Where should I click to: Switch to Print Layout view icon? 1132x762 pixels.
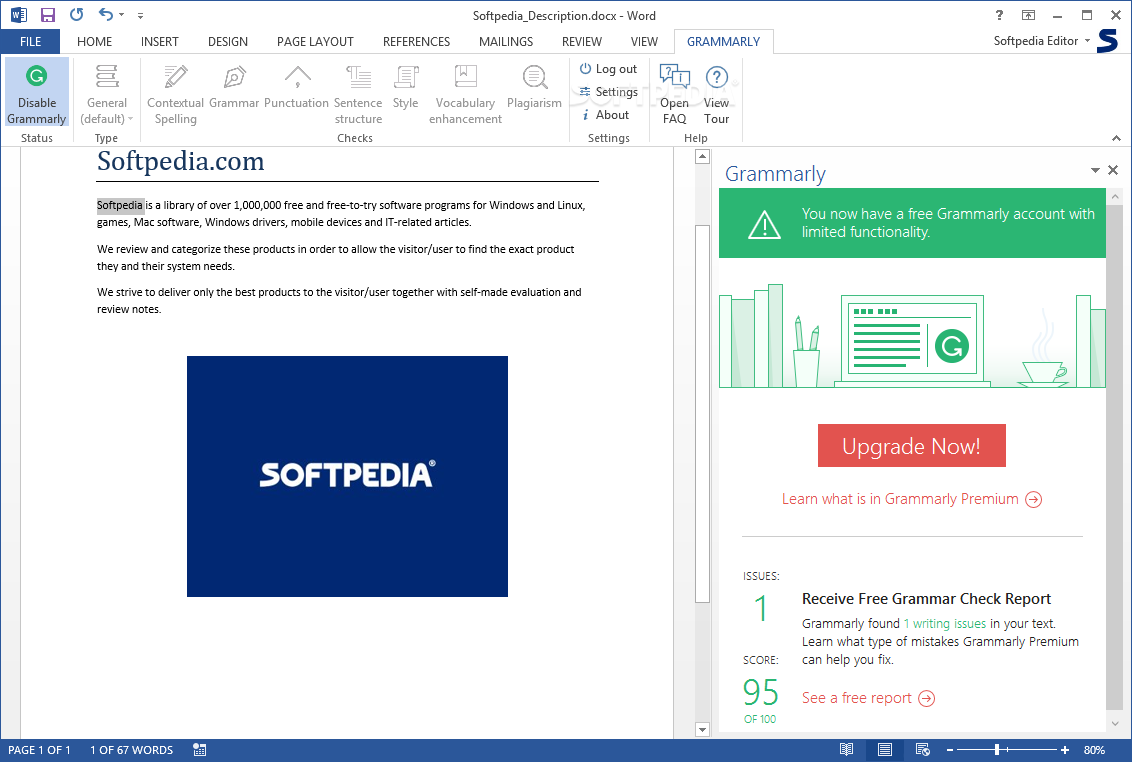click(x=884, y=750)
